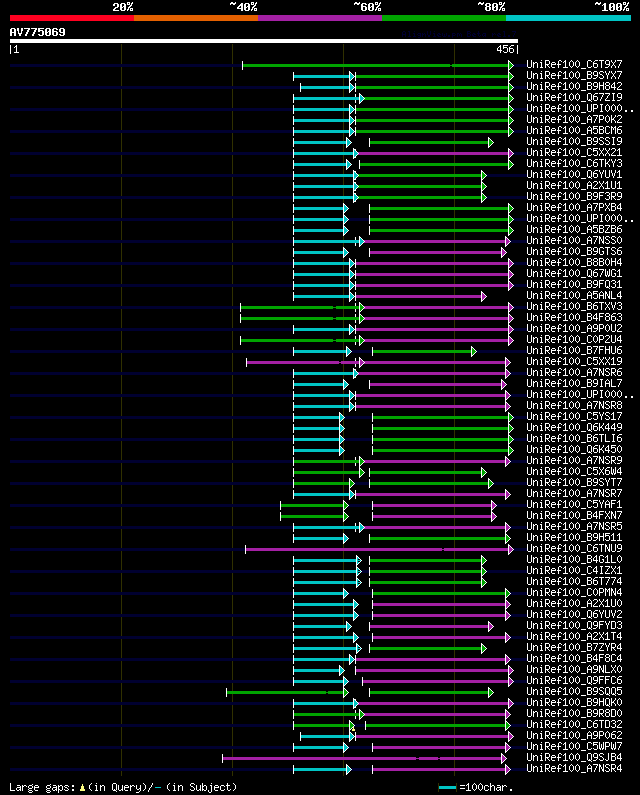640x795 pixels.
Task: Open the UniRef100_C5YAF1 hit
Action: point(574,504)
